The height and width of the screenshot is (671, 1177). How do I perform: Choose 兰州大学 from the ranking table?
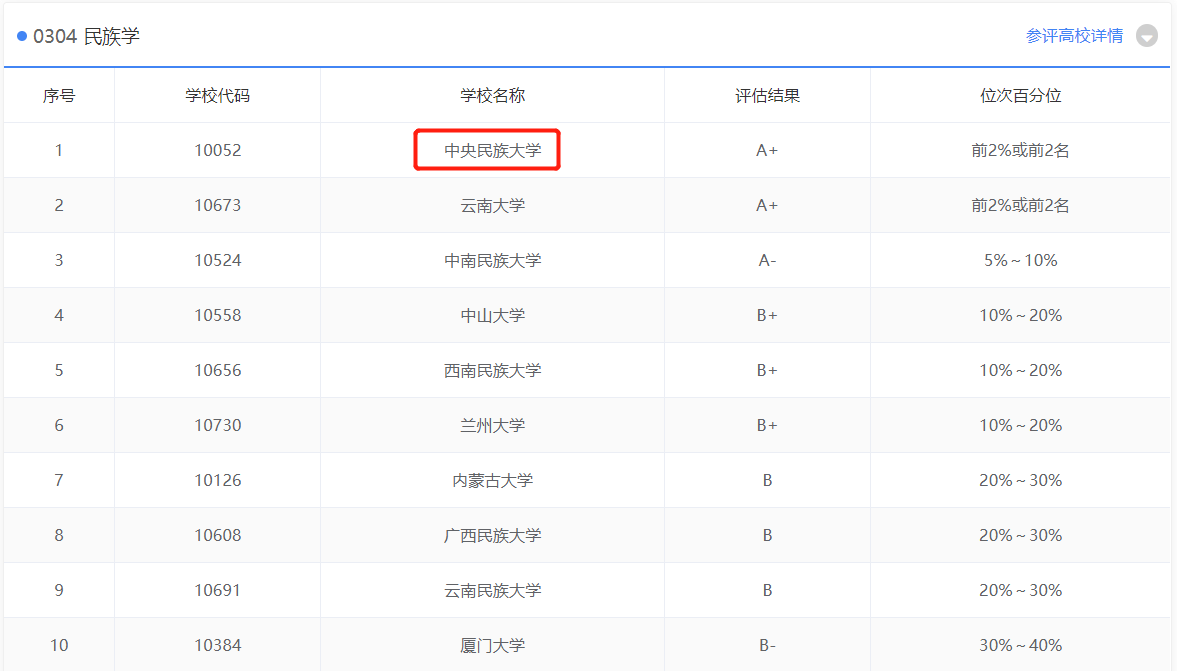pos(492,426)
